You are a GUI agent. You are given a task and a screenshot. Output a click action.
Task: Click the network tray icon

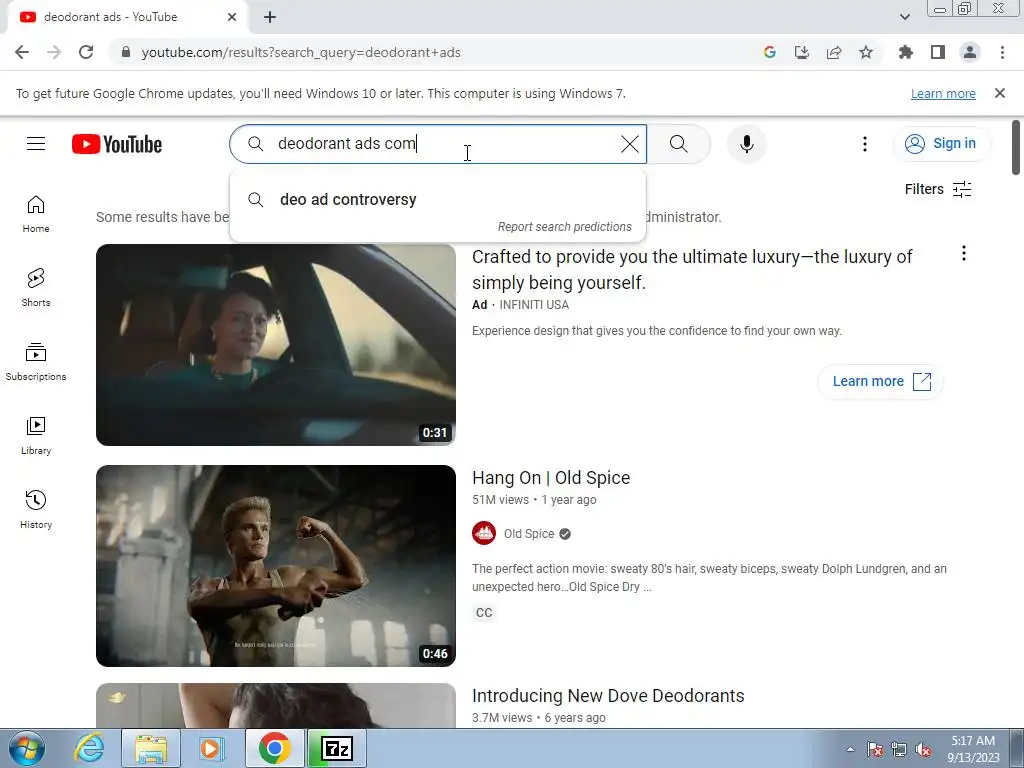(899, 749)
